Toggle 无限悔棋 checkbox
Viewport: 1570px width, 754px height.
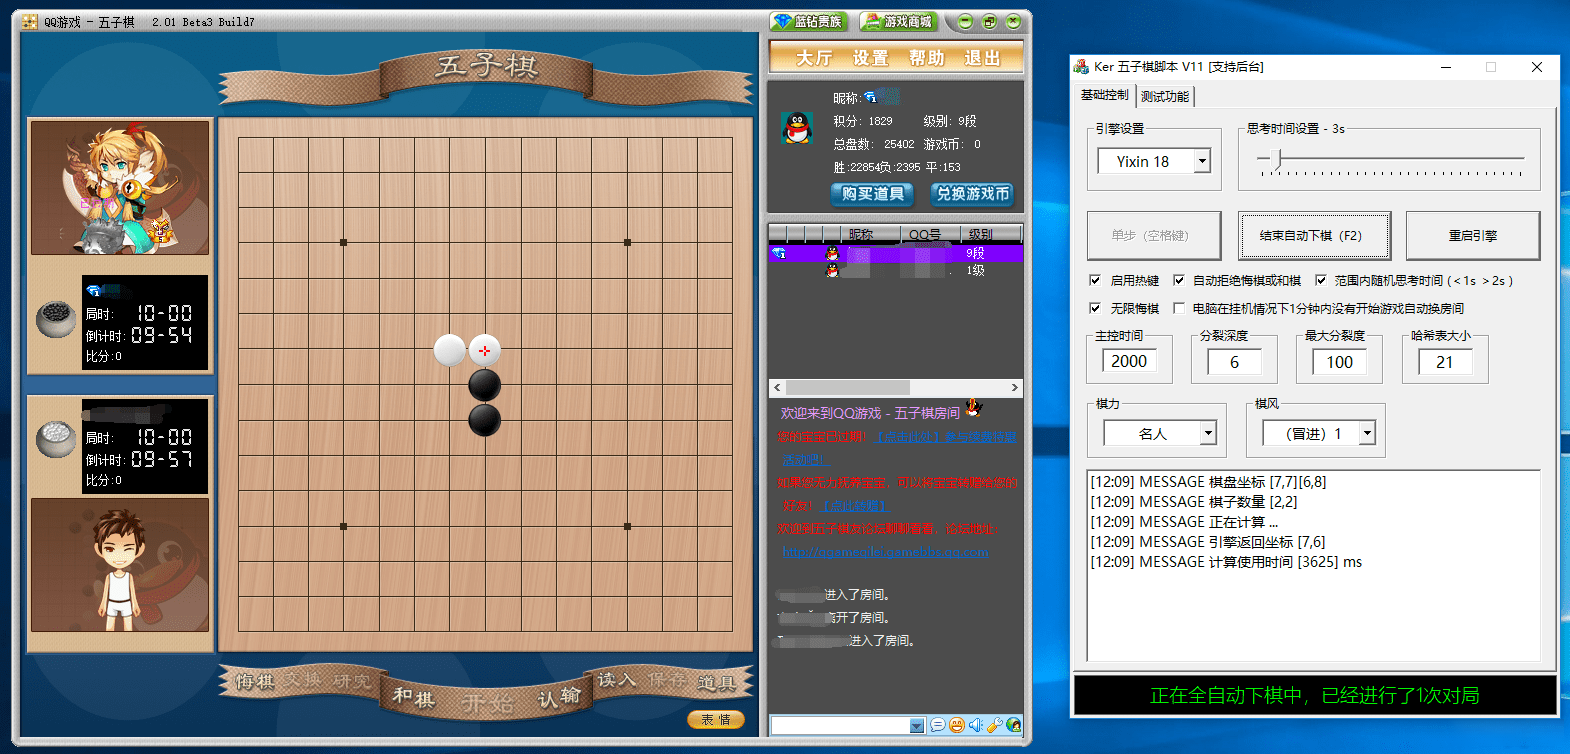pyautogui.click(x=1095, y=309)
